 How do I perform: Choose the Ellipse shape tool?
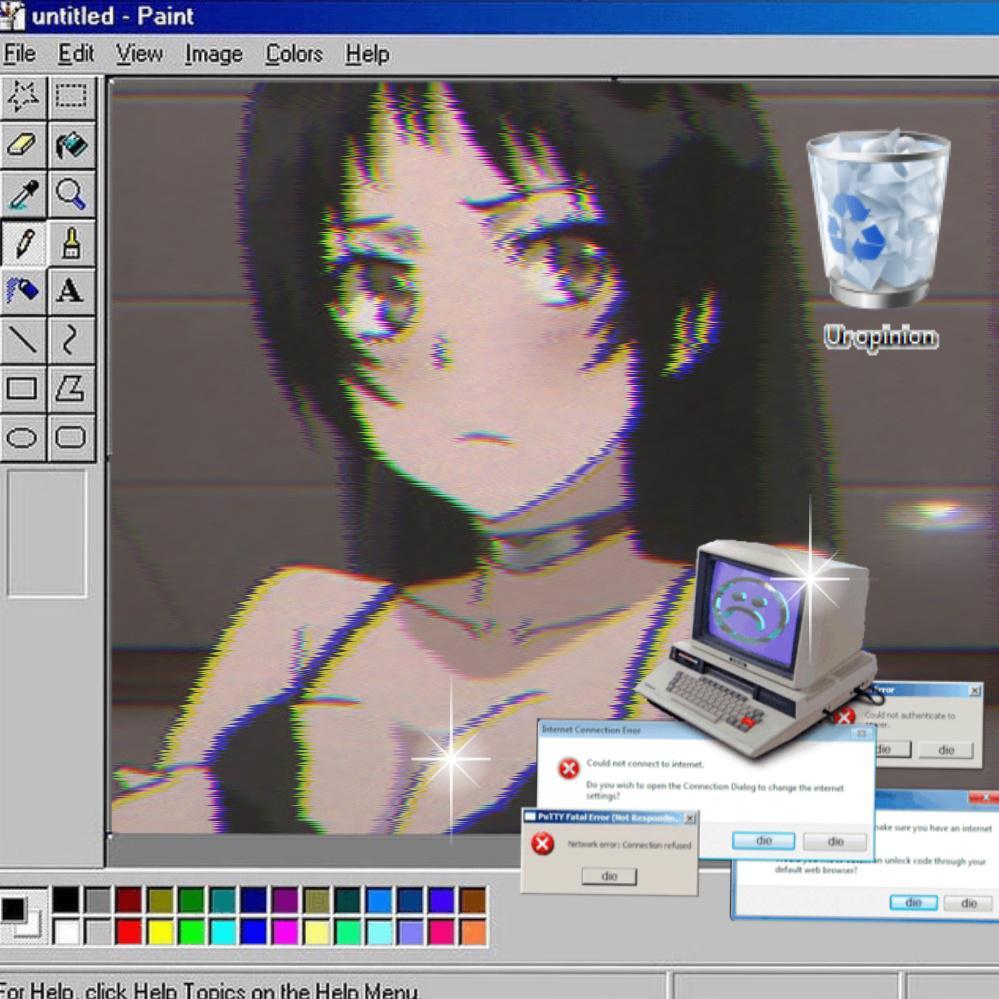pos(23,438)
